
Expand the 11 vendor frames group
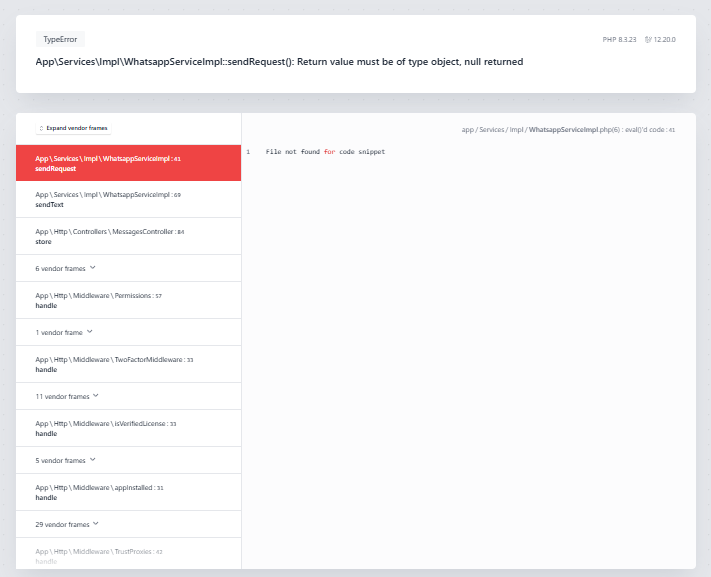click(128, 396)
